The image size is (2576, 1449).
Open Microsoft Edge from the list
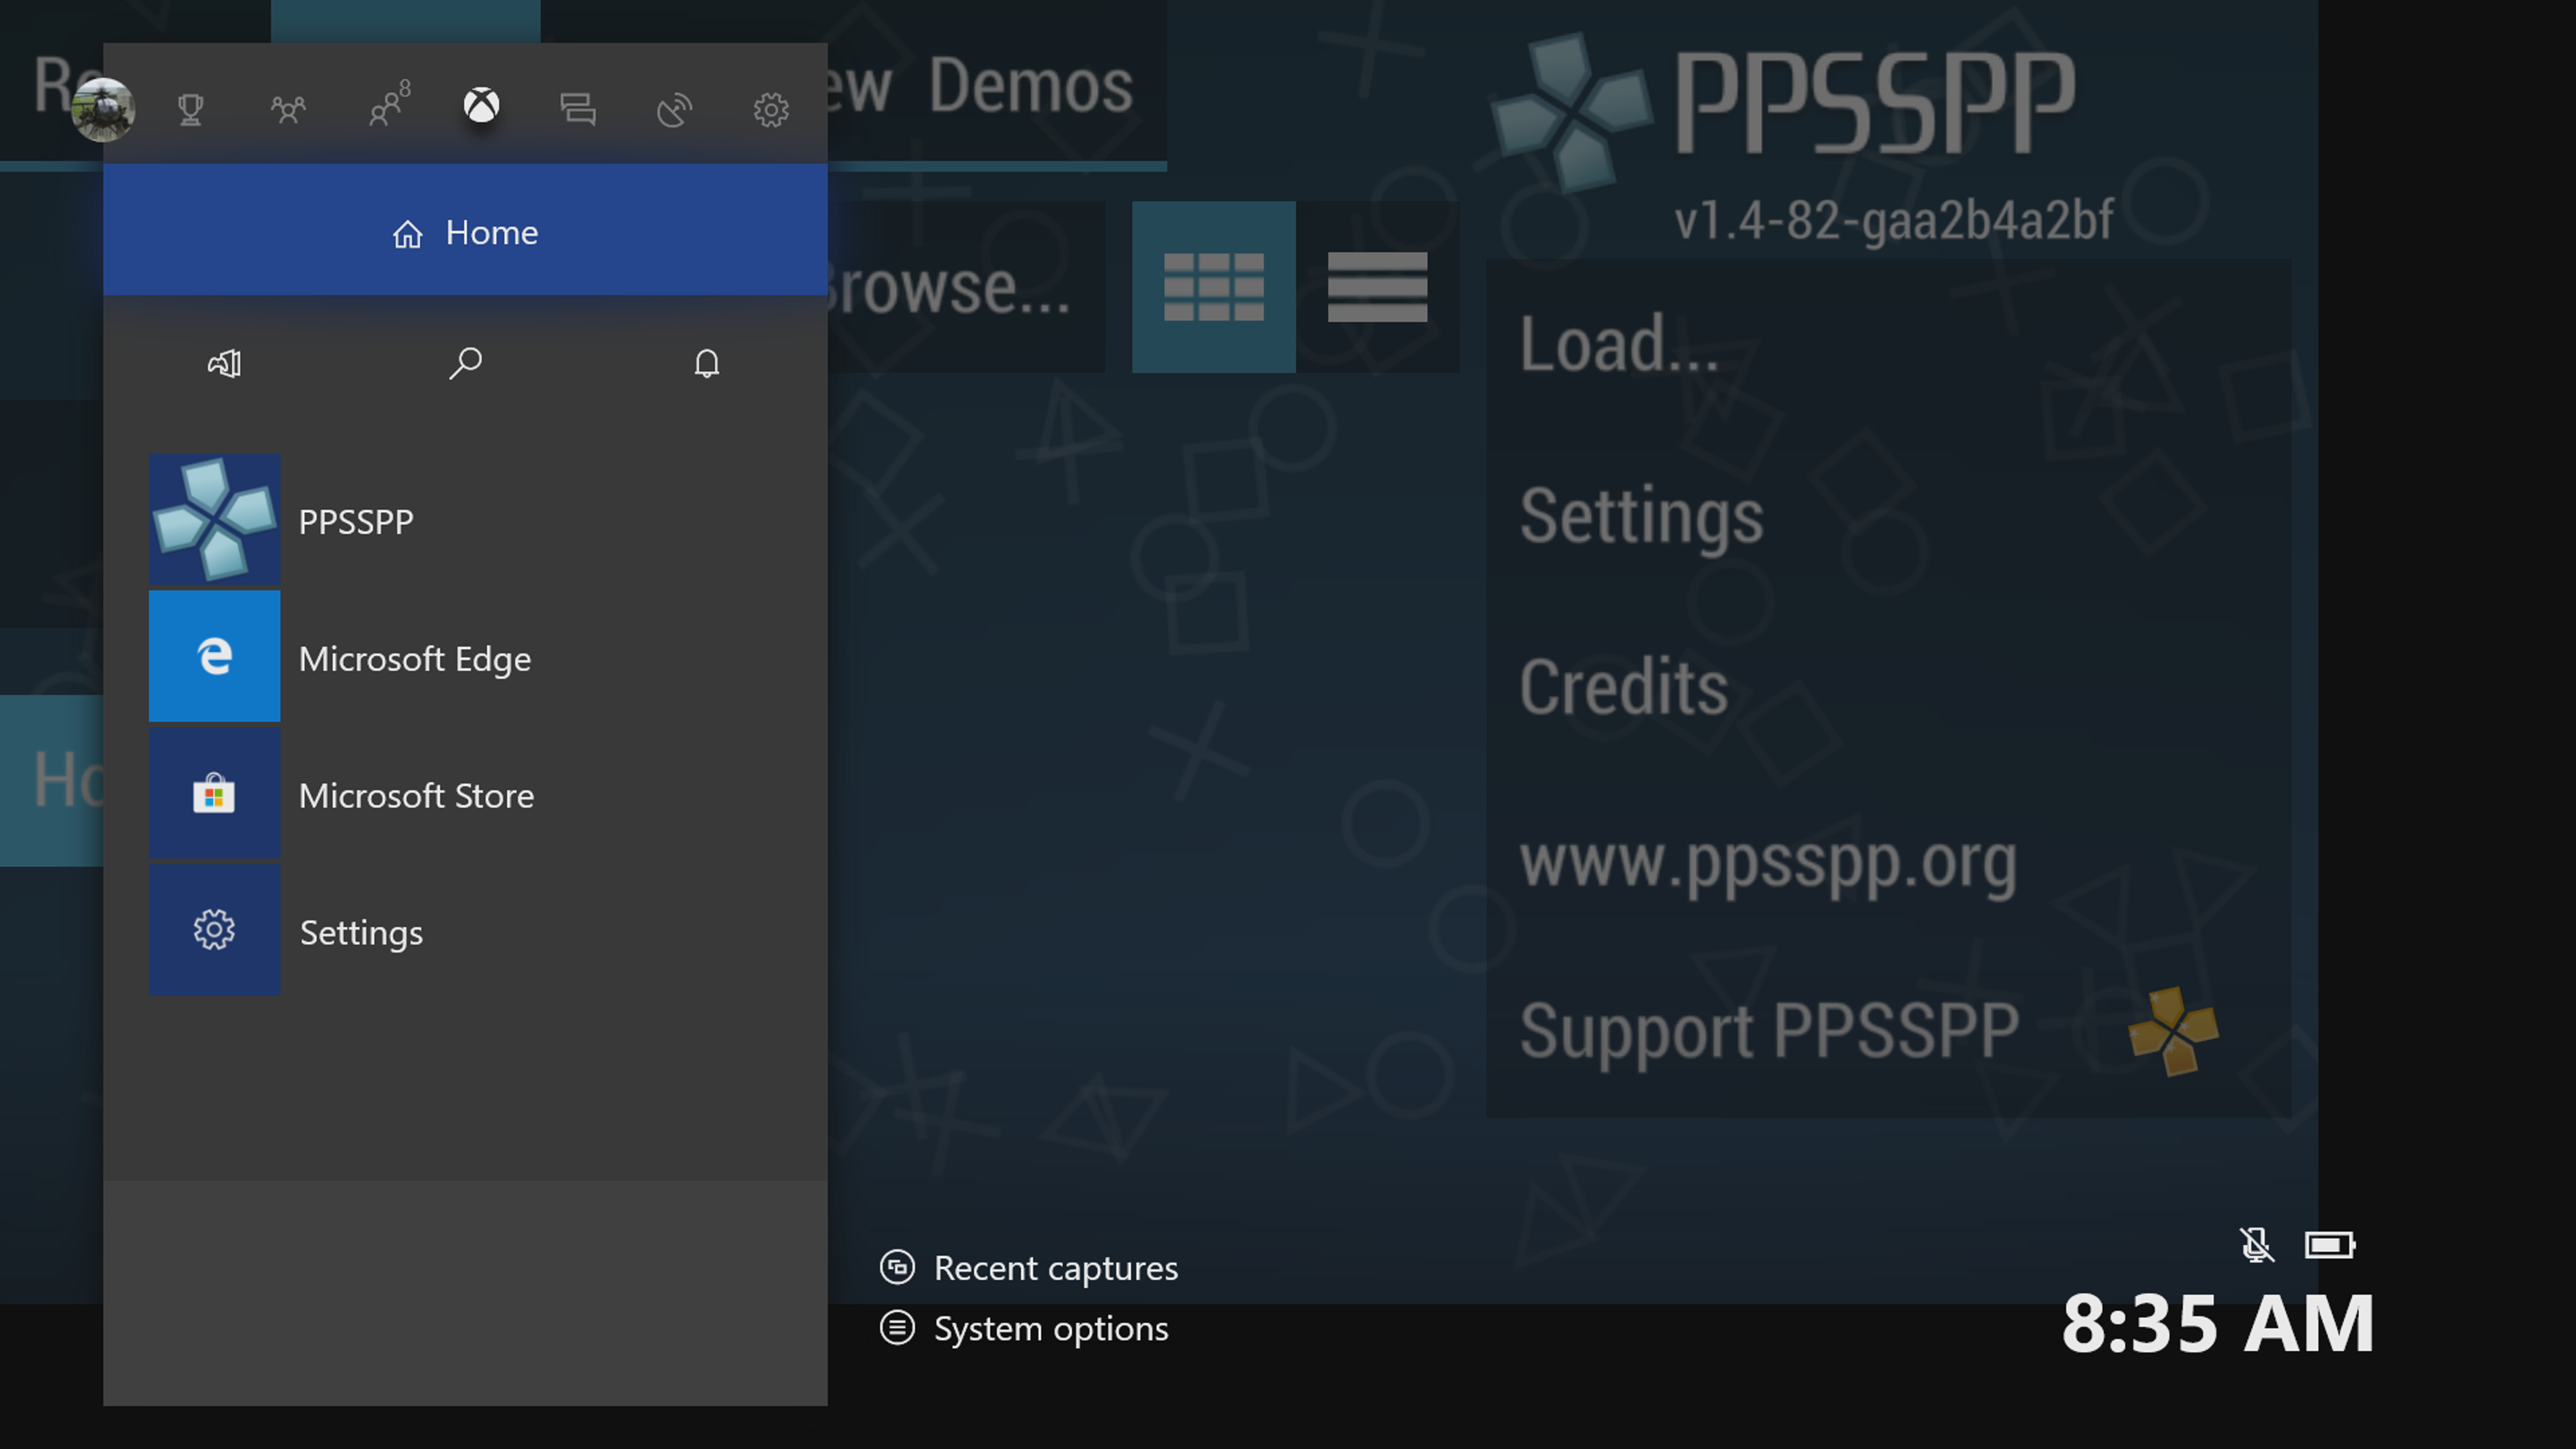click(414, 658)
